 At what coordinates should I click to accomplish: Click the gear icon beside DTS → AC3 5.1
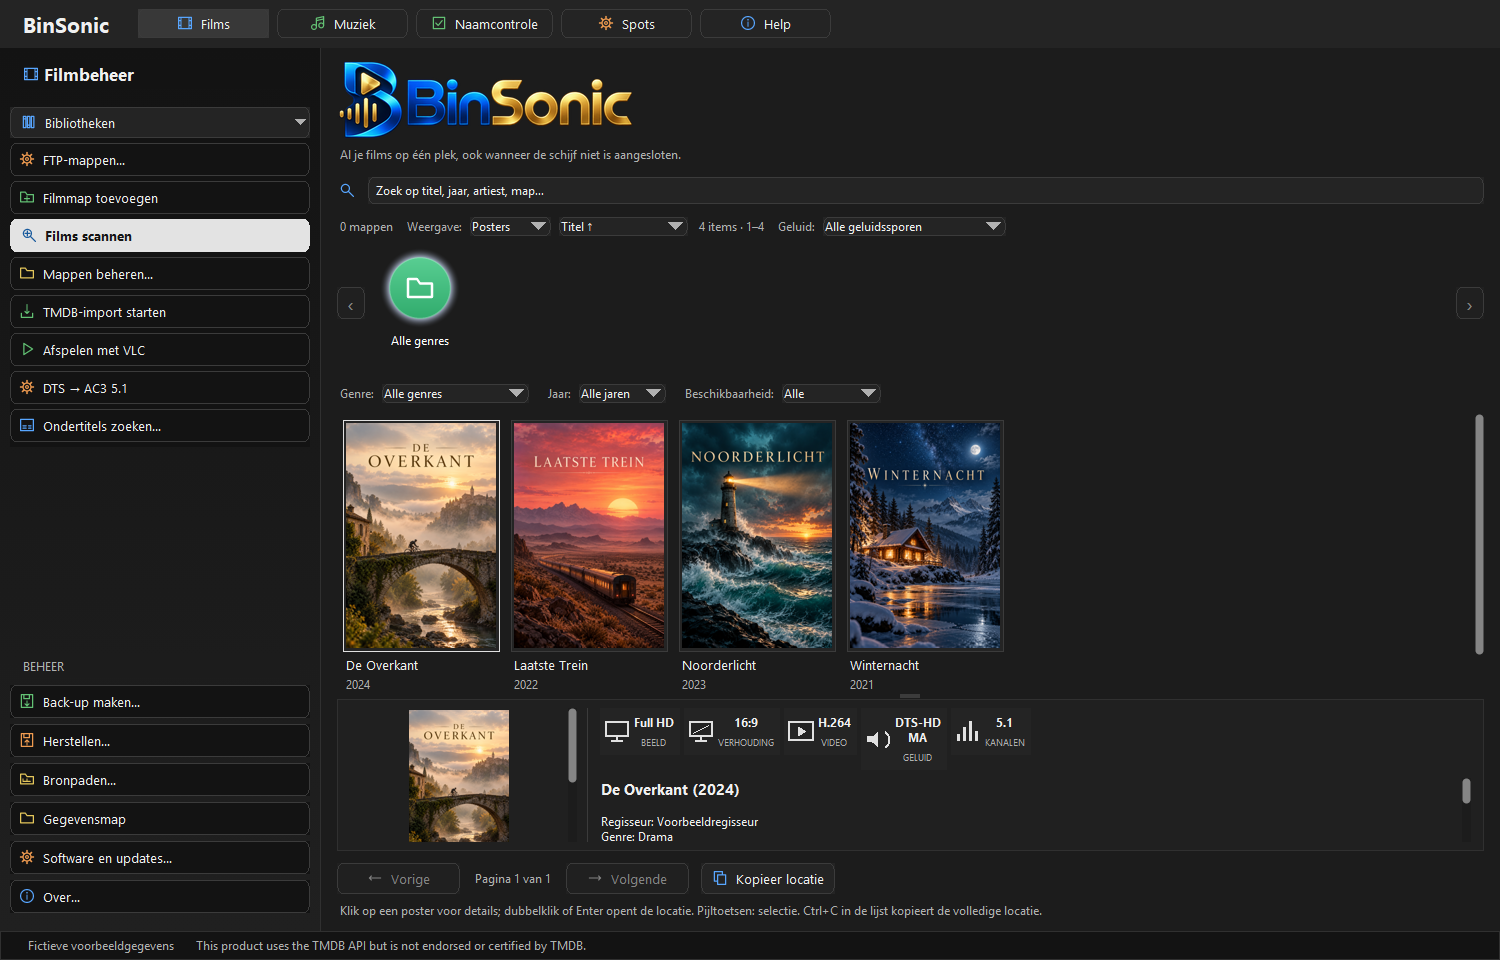point(27,388)
